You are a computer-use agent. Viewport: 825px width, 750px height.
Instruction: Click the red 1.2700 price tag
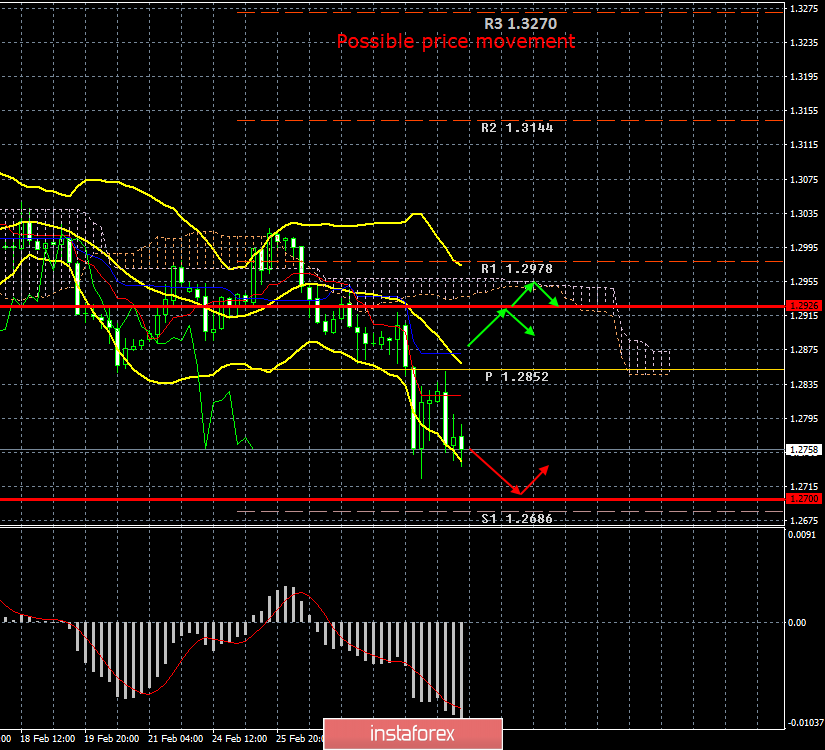pos(804,498)
